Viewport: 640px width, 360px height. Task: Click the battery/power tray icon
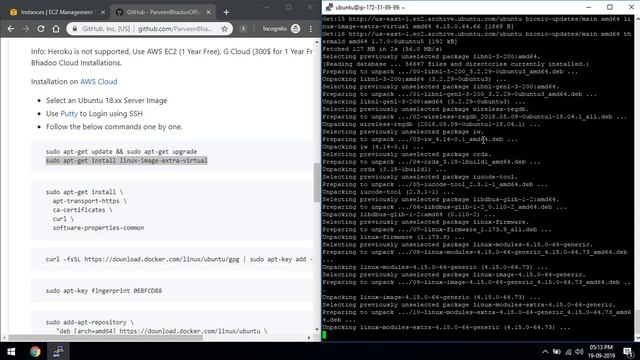pos(557,351)
